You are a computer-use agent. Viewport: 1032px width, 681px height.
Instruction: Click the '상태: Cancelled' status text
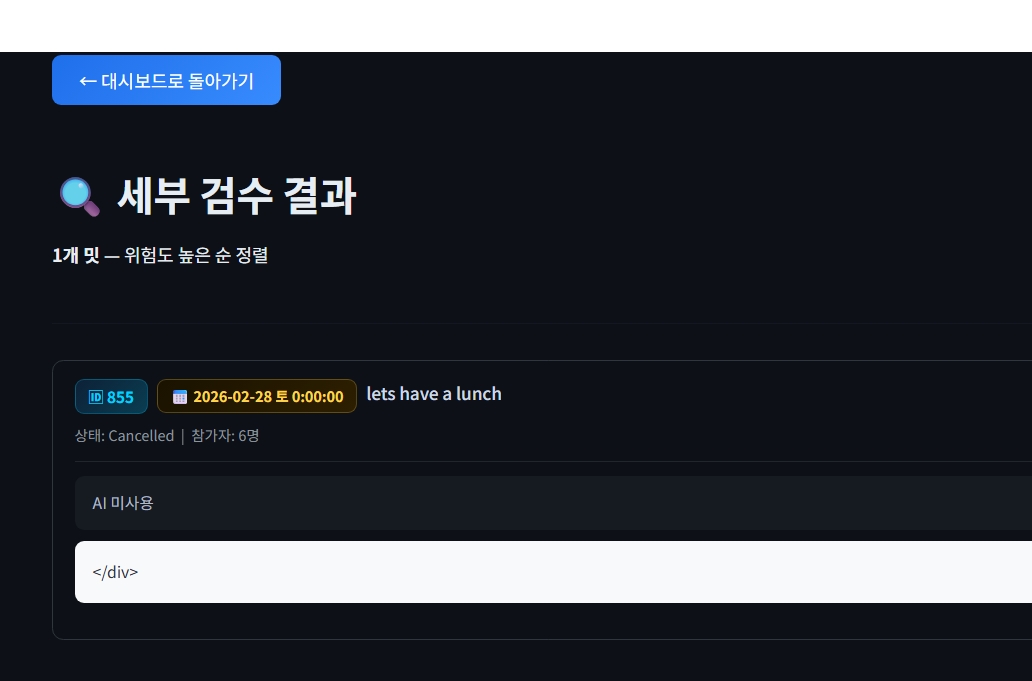click(124, 436)
